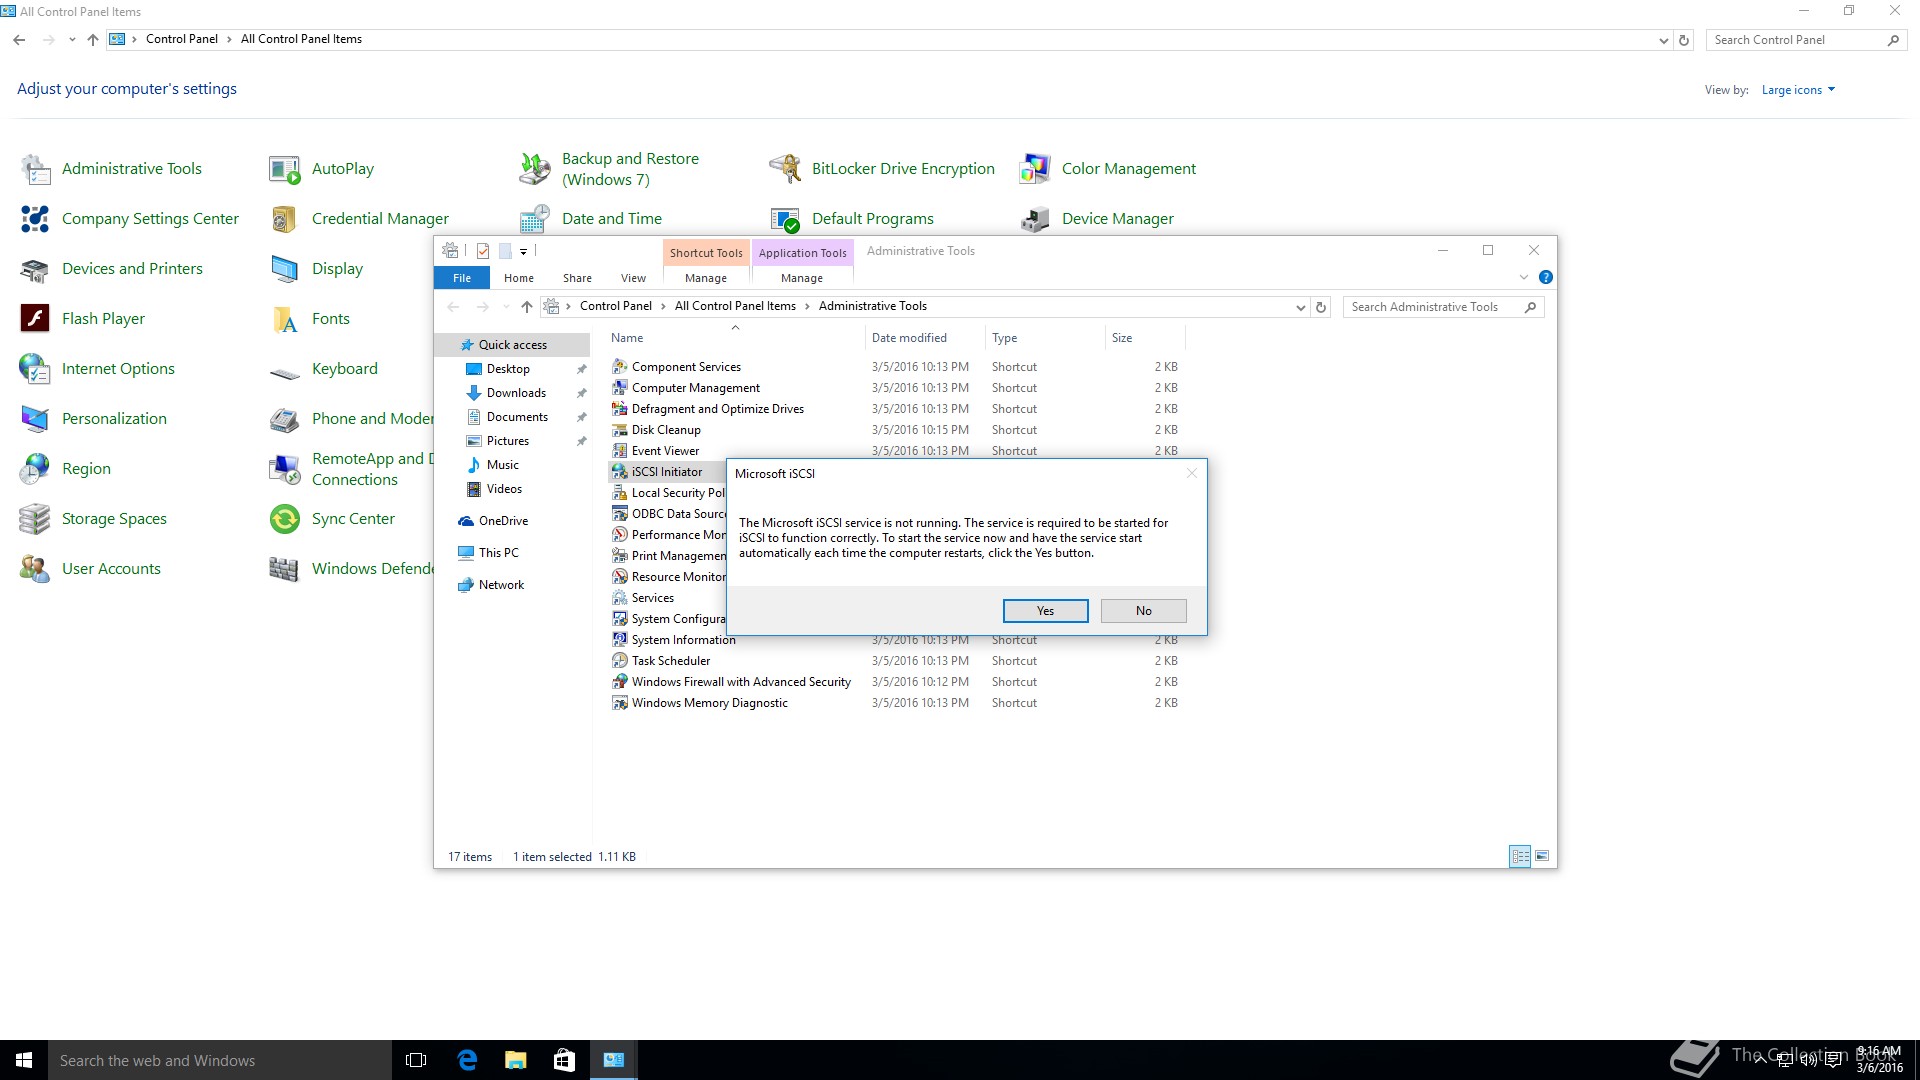The width and height of the screenshot is (1920, 1080).
Task: Click Yes in Microsoft iSCSI dialog
Action: [1045, 611]
